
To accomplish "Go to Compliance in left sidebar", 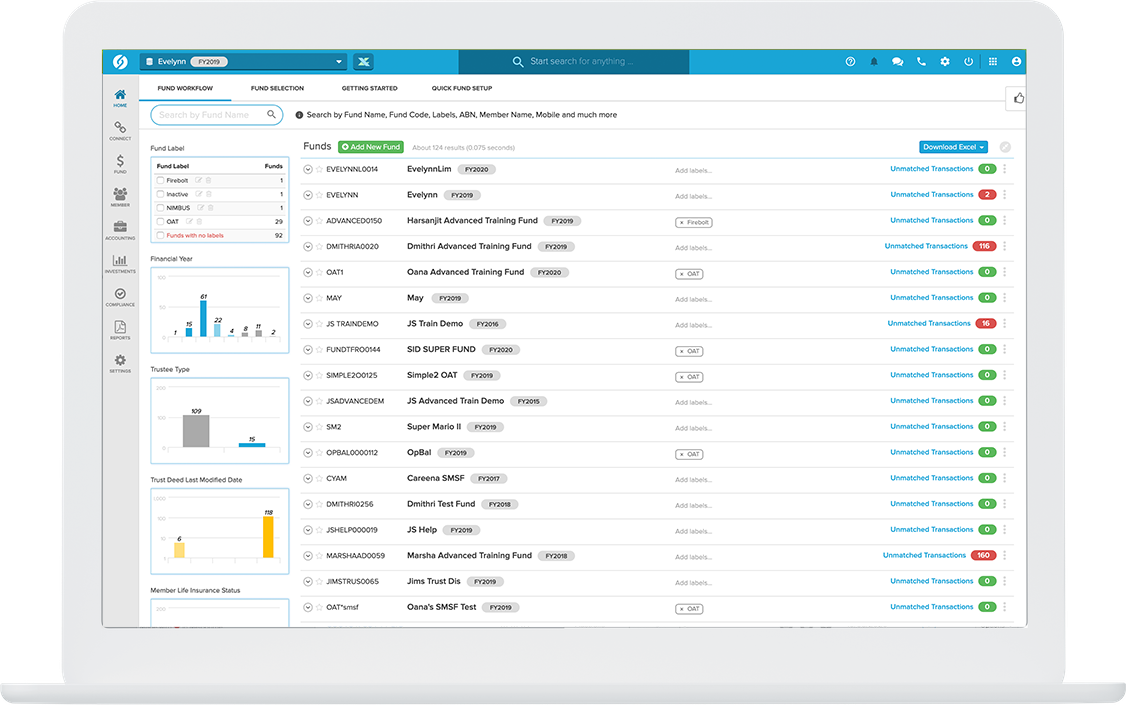I will tap(119, 296).
